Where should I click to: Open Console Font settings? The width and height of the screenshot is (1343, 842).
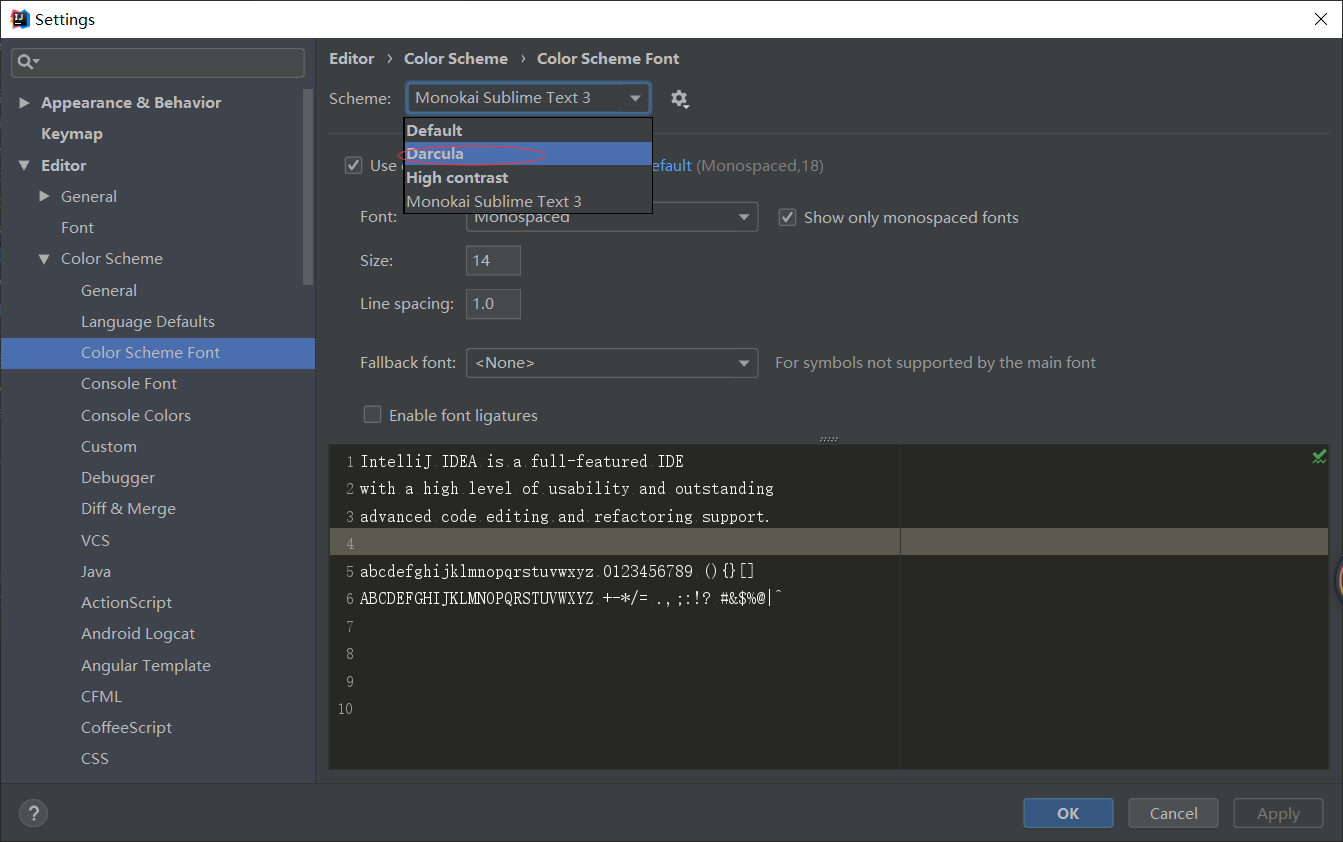pyautogui.click(x=129, y=384)
